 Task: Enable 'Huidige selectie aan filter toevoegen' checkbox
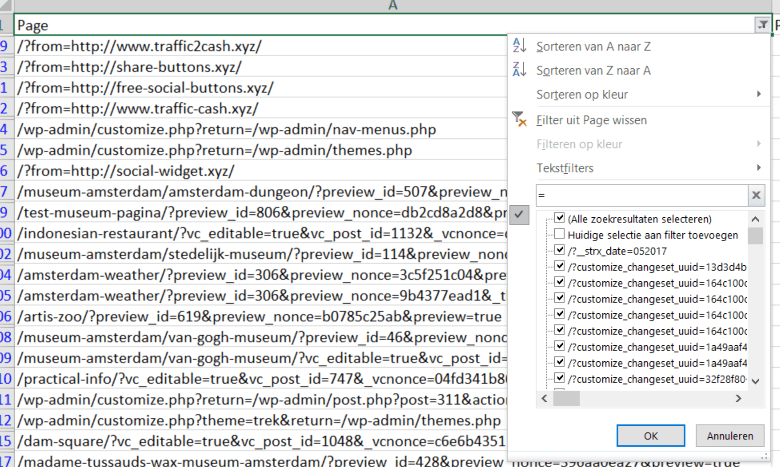point(559,234)
